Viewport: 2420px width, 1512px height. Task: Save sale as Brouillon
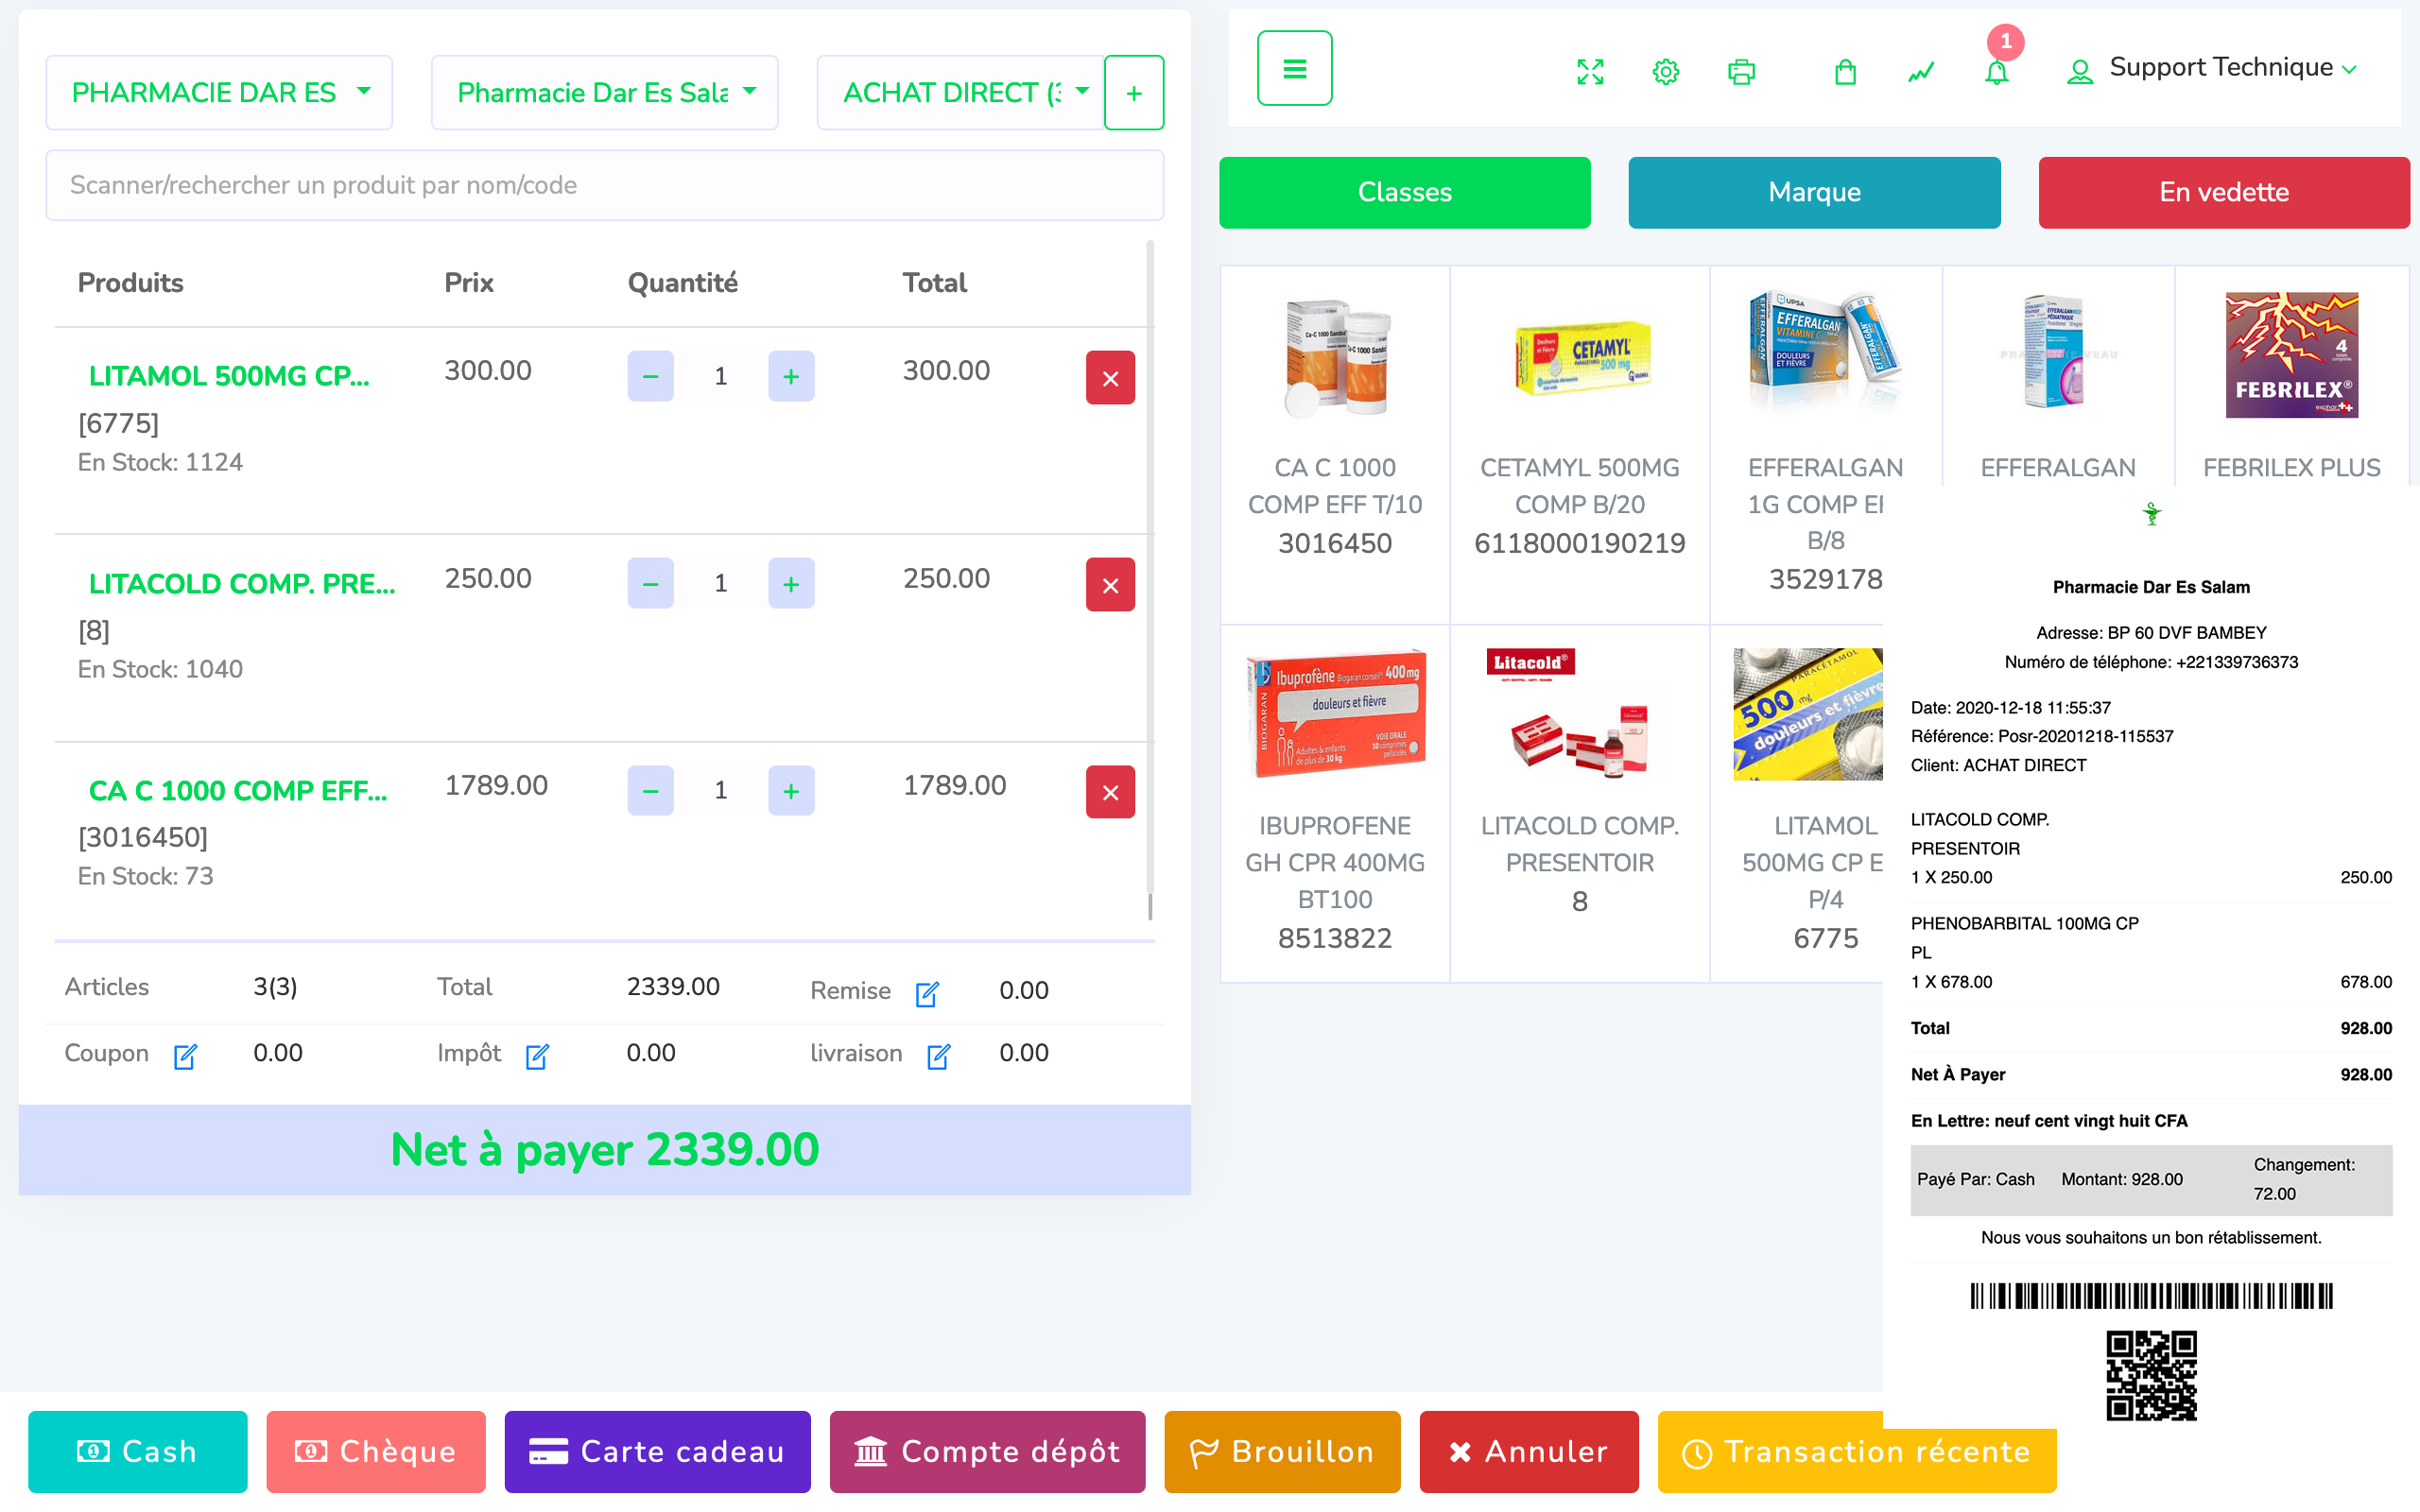1283,1451
